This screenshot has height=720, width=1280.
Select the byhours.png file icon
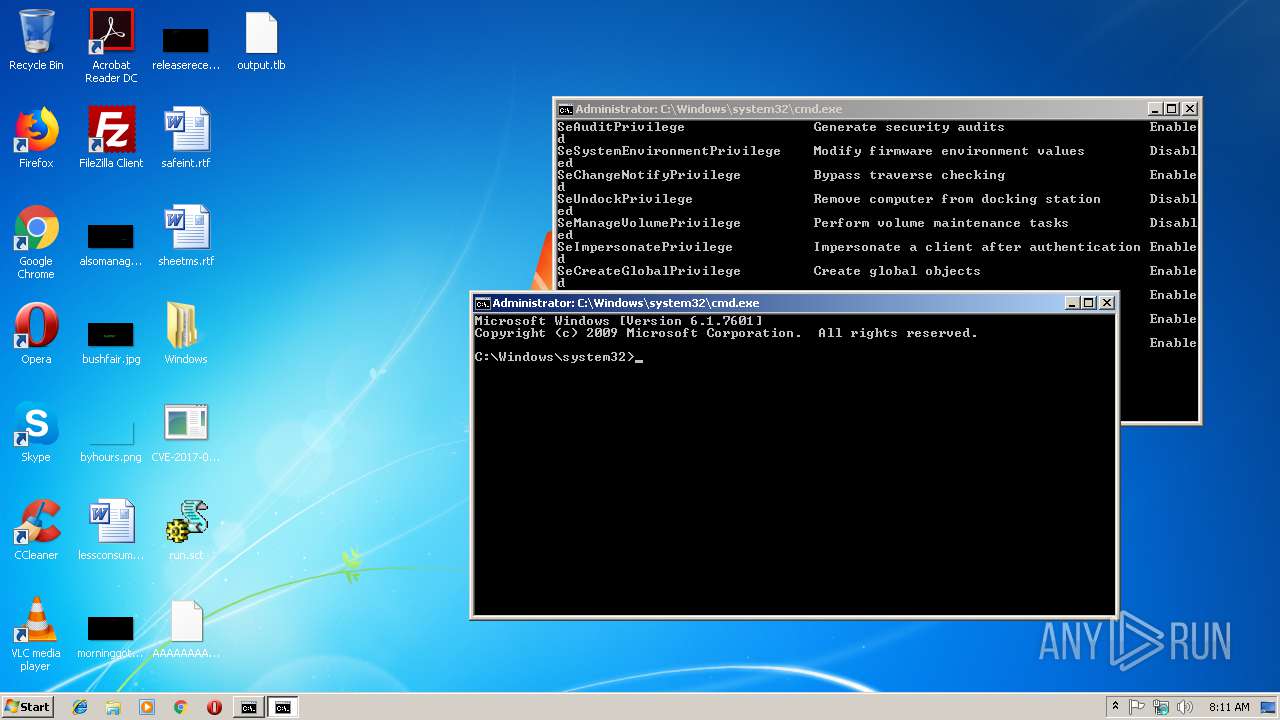point(111,439)
